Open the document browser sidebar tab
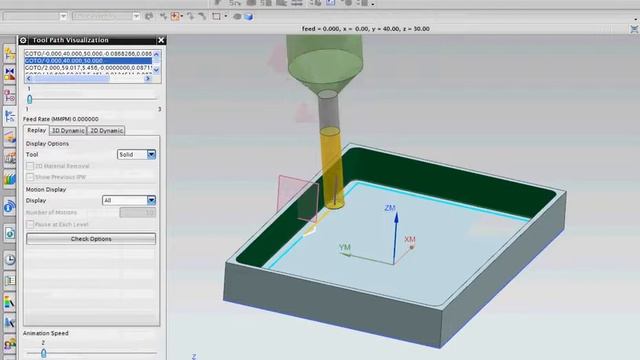Image resolution: width=640 pixels, height=360 pixels. point(9,233)
